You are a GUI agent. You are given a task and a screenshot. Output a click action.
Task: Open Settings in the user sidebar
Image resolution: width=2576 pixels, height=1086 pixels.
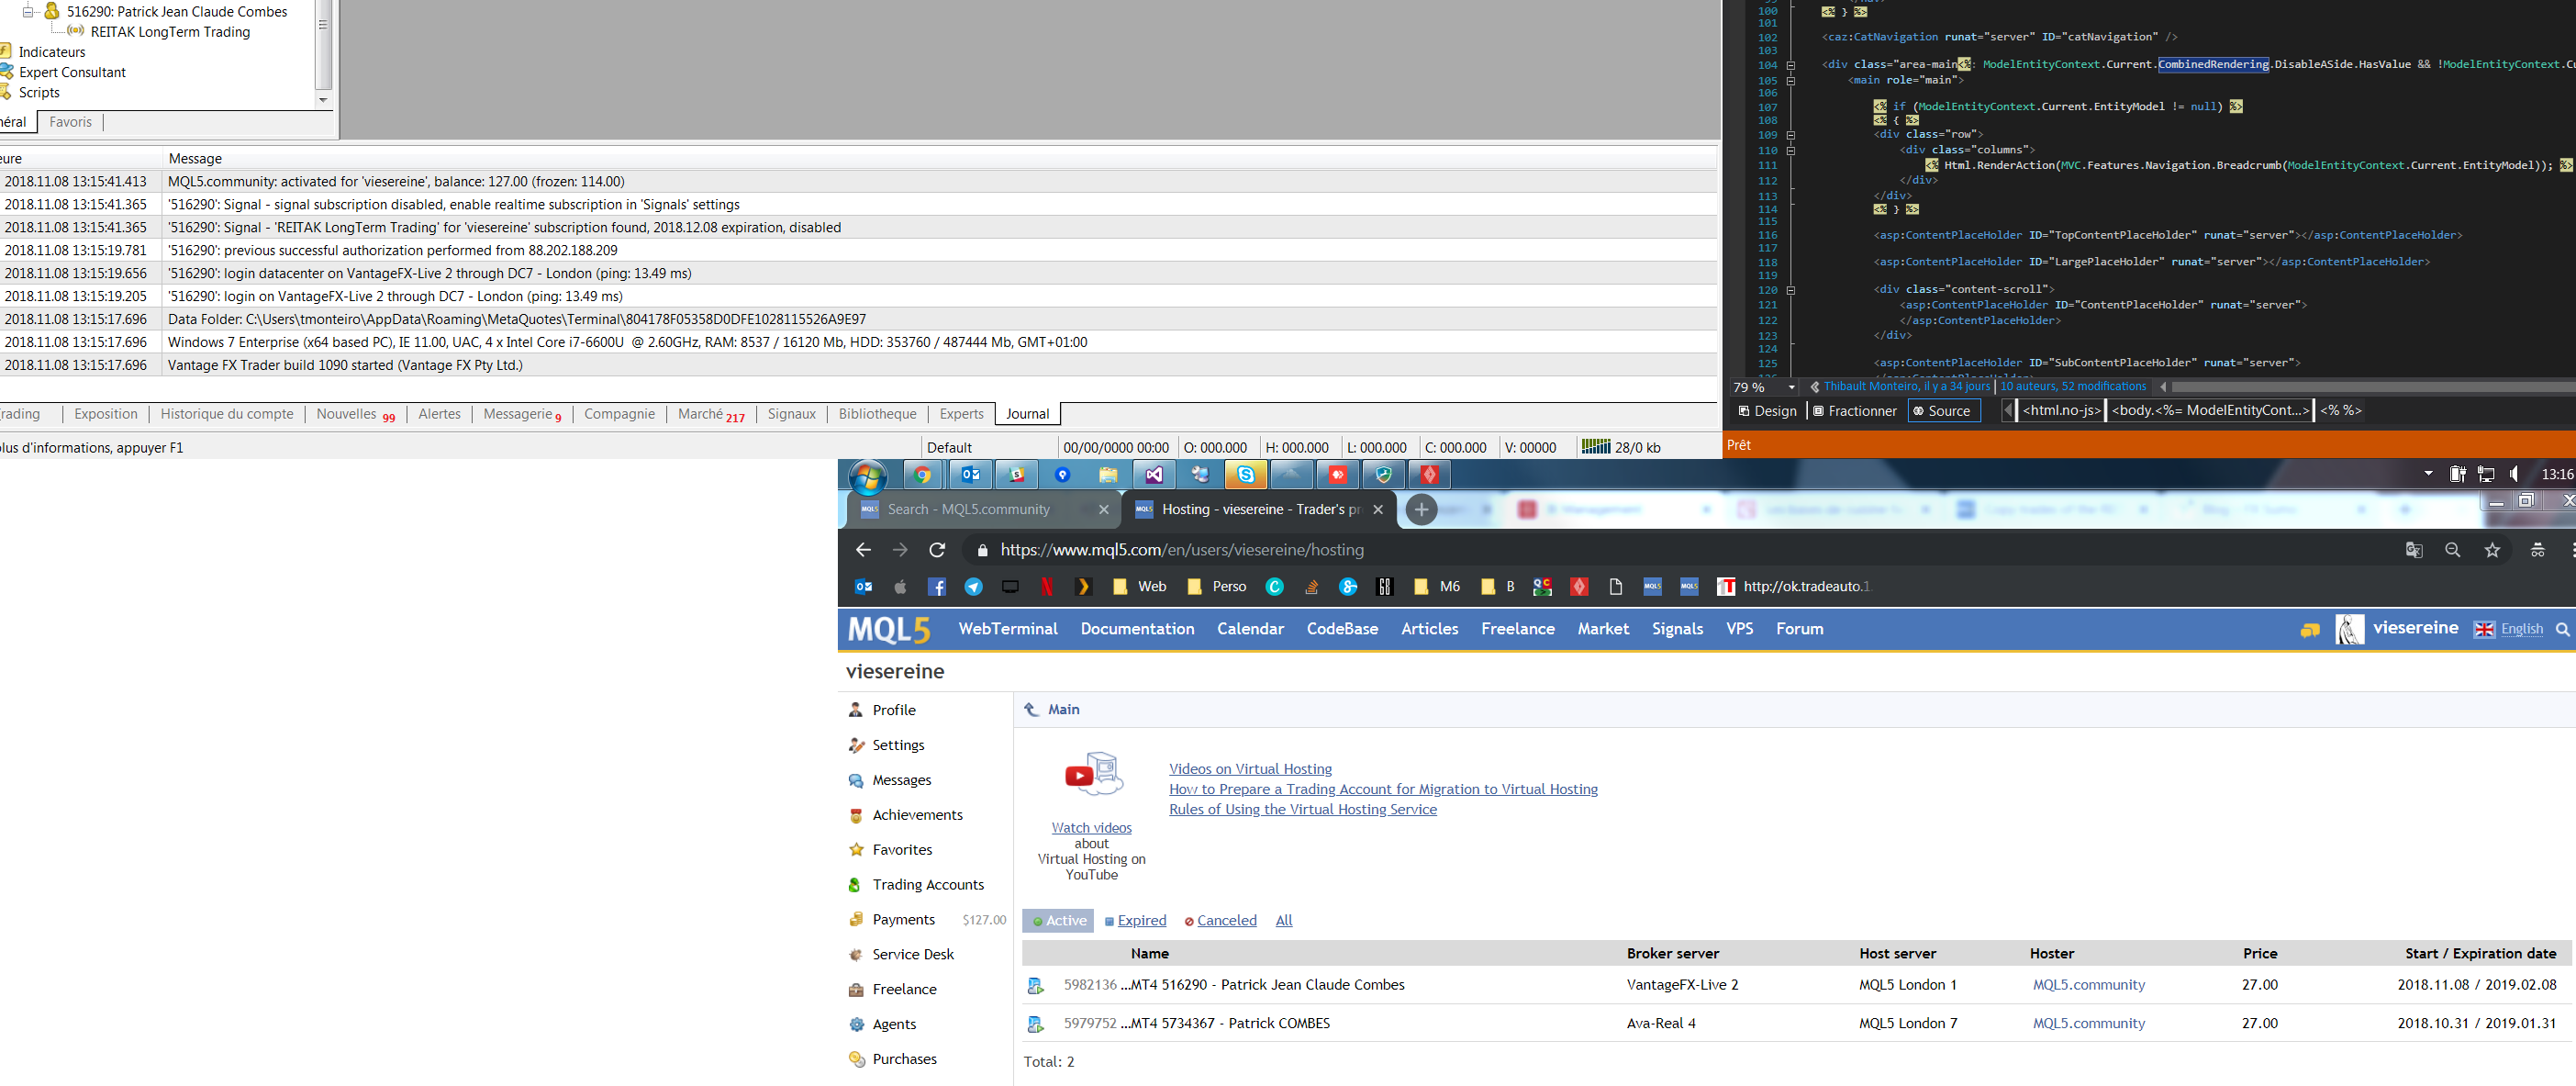click(x=898, y=745)
